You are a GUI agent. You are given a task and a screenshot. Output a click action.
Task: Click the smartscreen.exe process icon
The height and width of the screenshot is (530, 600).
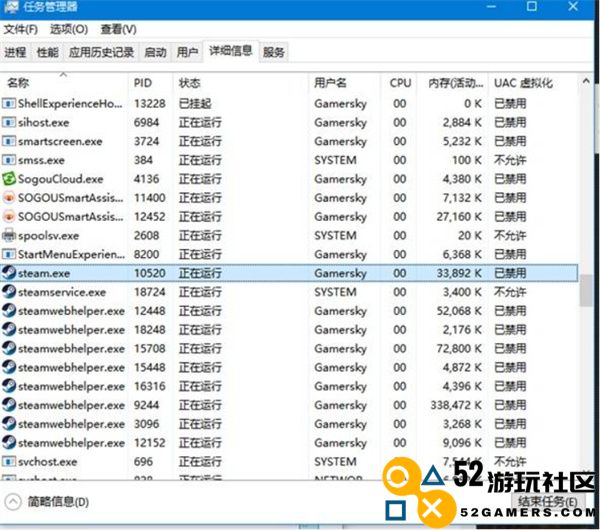point(9,141)
